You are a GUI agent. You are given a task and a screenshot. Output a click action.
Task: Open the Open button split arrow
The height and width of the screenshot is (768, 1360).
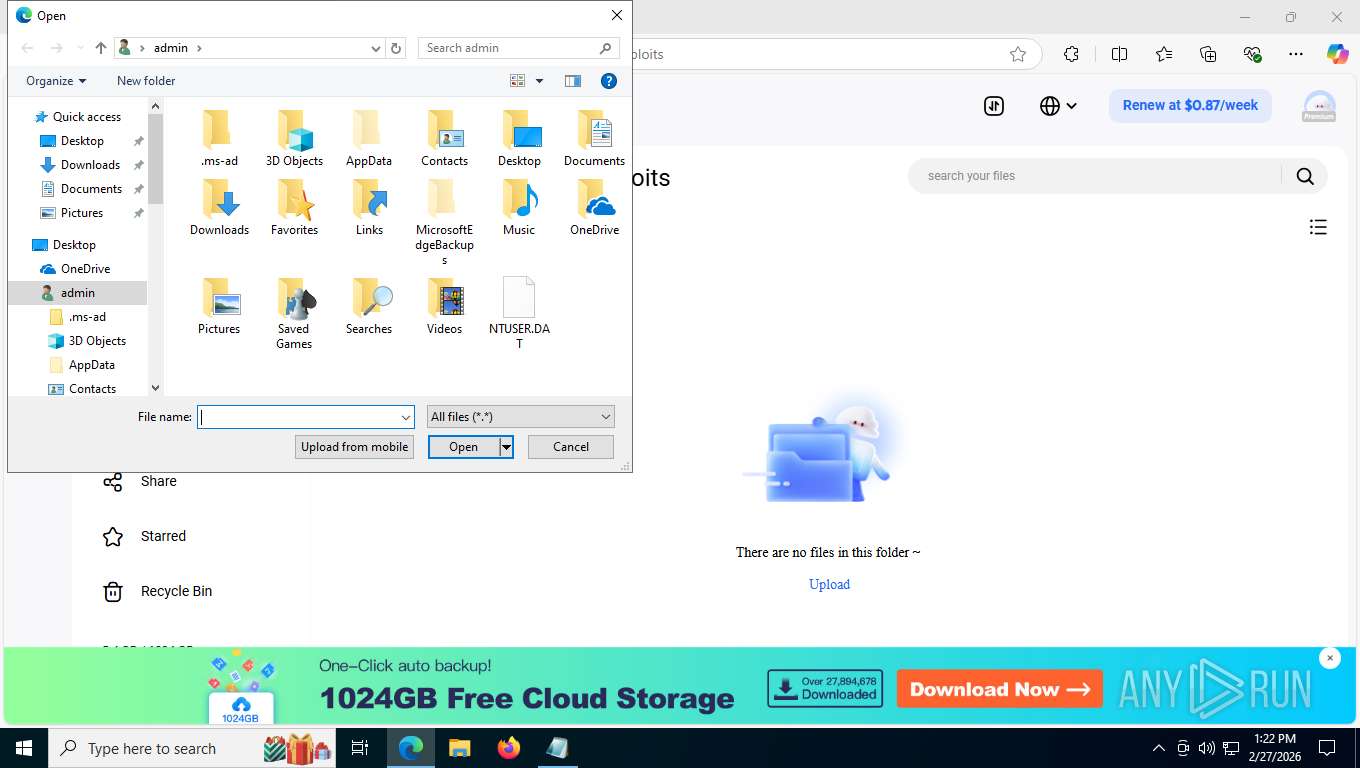coord(506,447)
